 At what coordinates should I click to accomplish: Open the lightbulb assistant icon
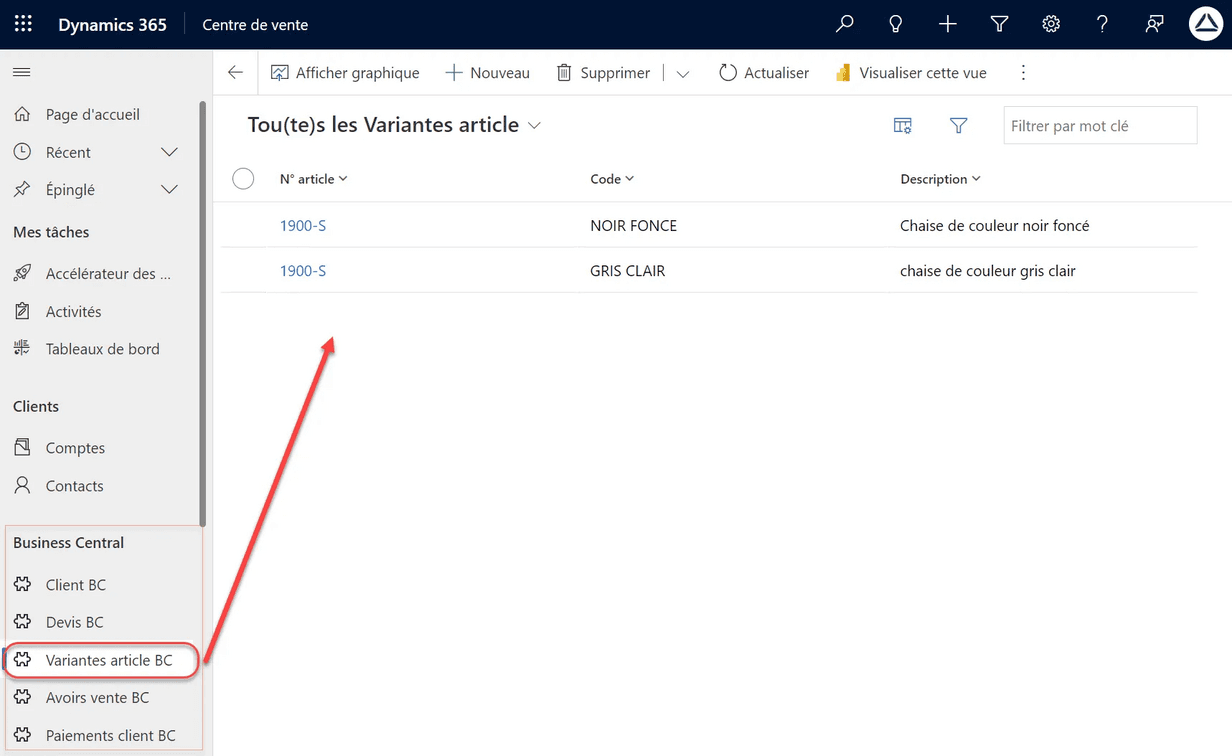[896, 24]
